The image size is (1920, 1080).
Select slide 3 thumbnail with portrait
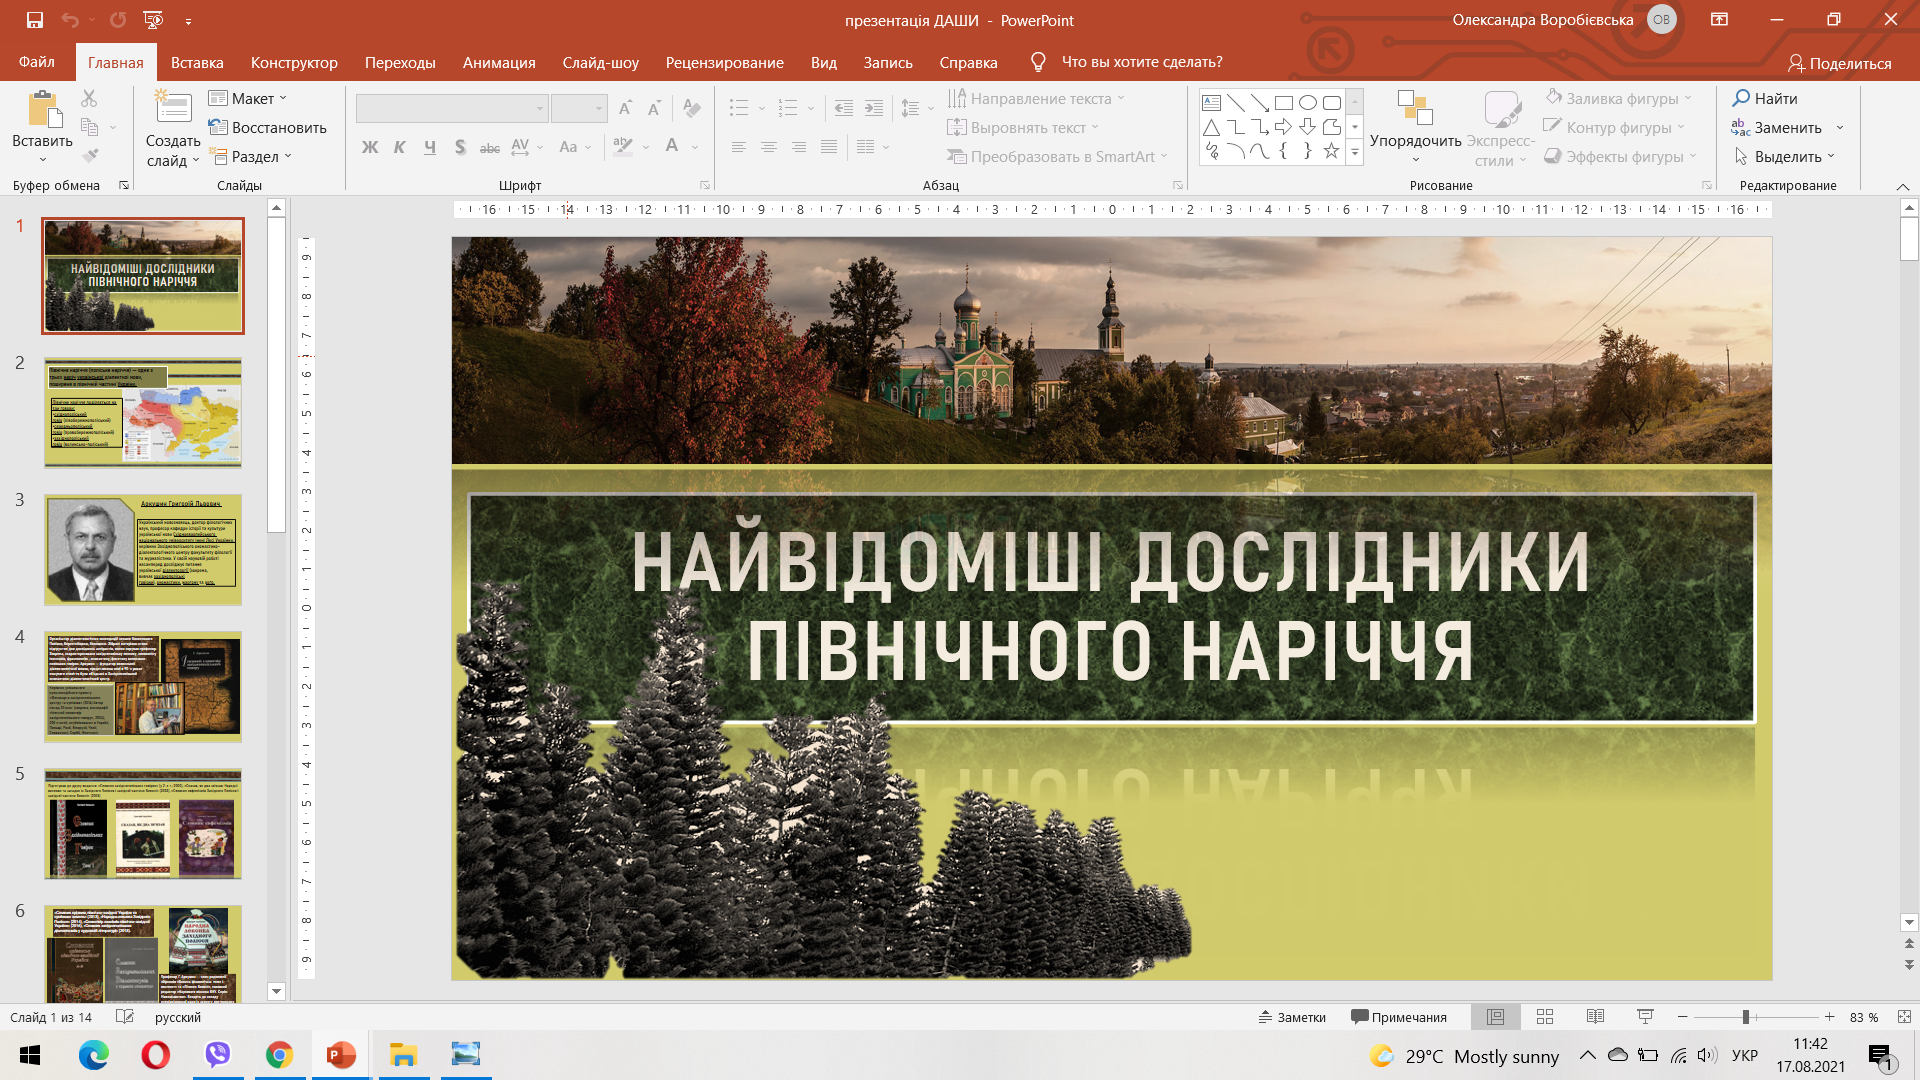(143, 549)
